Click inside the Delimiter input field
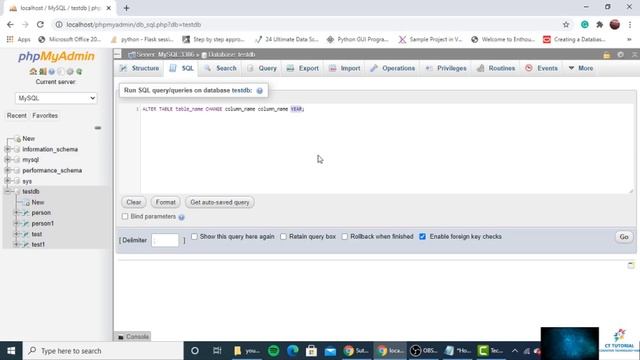Image resolution: width=640 pixels, height=360 pixels. tap(165, 240)
